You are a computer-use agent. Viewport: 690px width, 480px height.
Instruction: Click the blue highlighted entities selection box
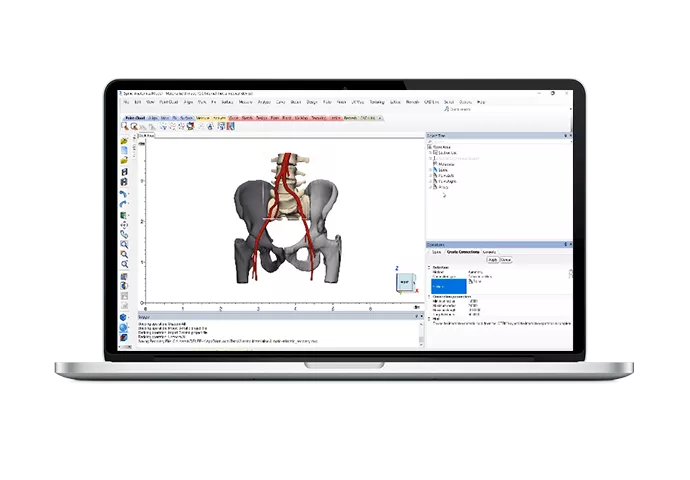[449, 286]
